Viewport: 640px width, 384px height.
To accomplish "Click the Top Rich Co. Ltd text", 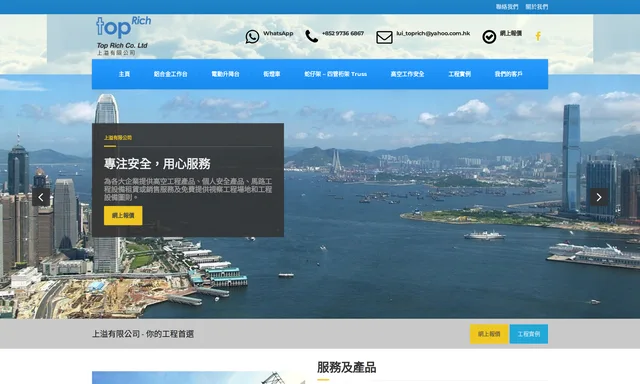I will (122, 45).
